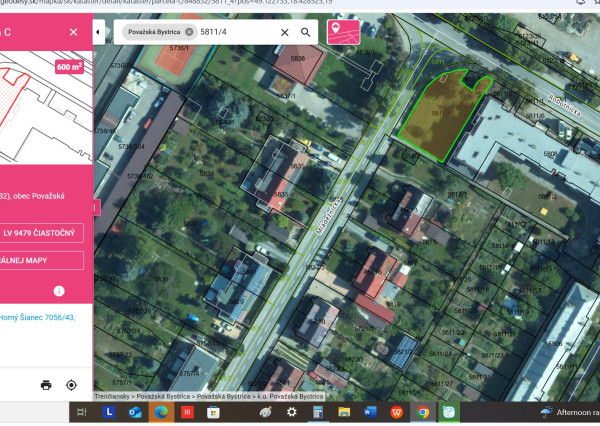Select parcel 5736/304 on the map
The width and height of the screenshot is (600, 426).
click(x=132, y=147)
